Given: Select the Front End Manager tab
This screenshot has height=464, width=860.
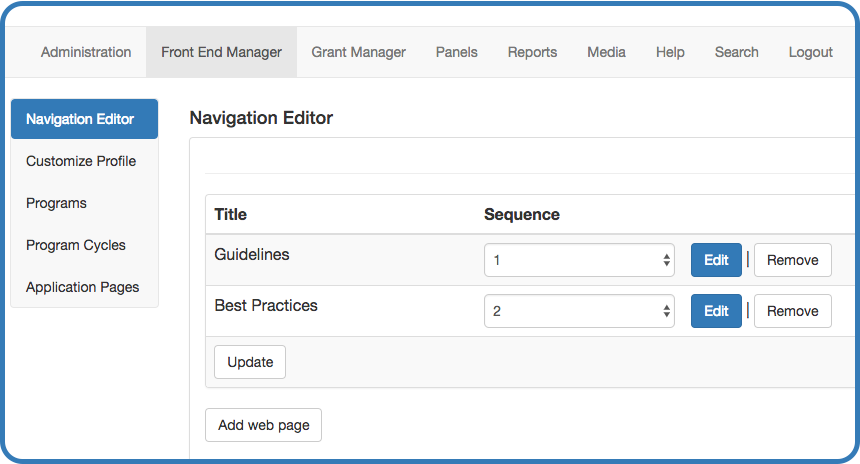Looking at the screenshot, I should click(221, 52).
